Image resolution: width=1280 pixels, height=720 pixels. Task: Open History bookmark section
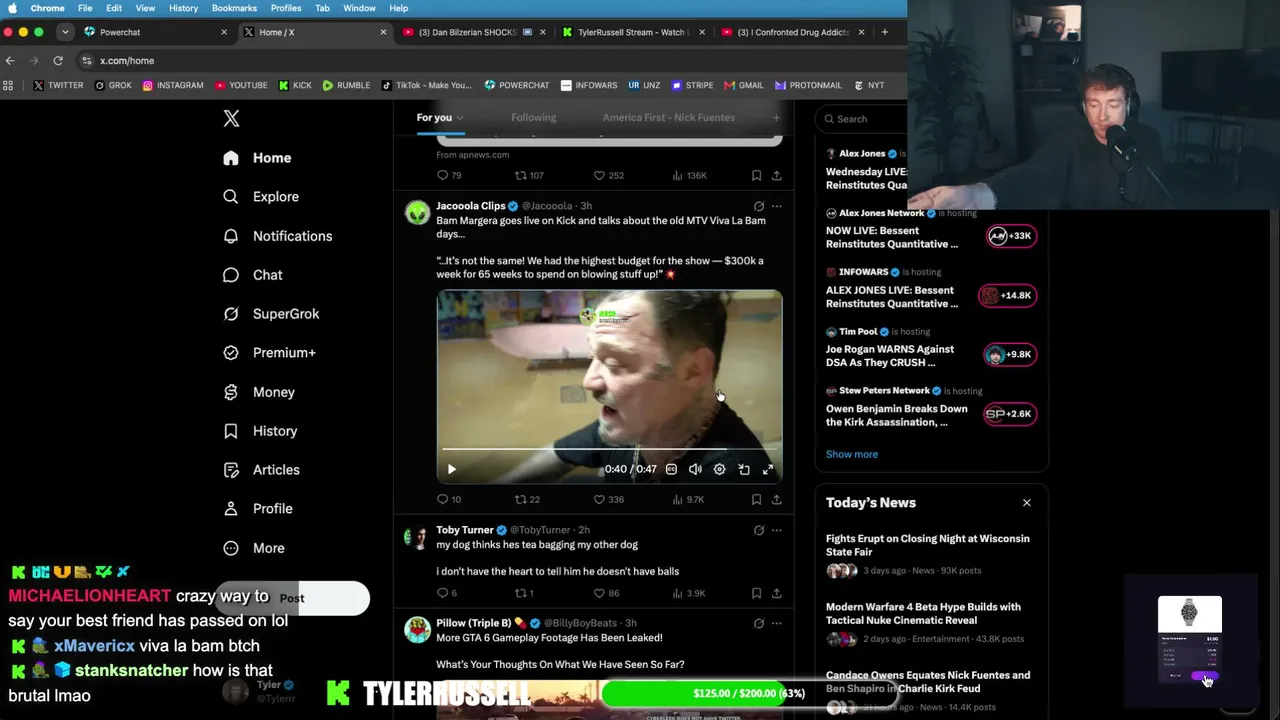(260, 431)
